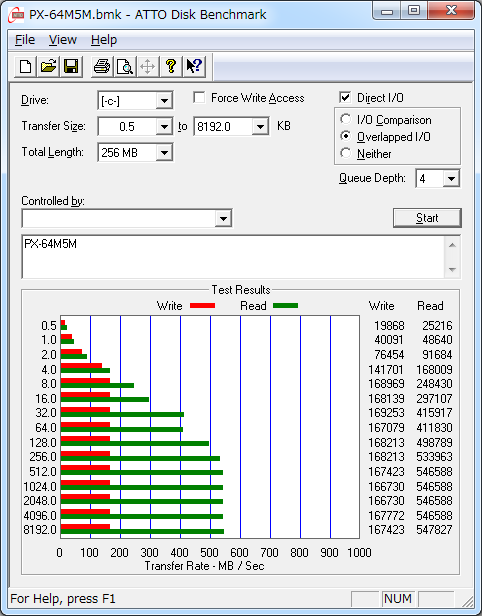
Task: Save benchmark using the floppy disk icon
Action: point(71,66)
